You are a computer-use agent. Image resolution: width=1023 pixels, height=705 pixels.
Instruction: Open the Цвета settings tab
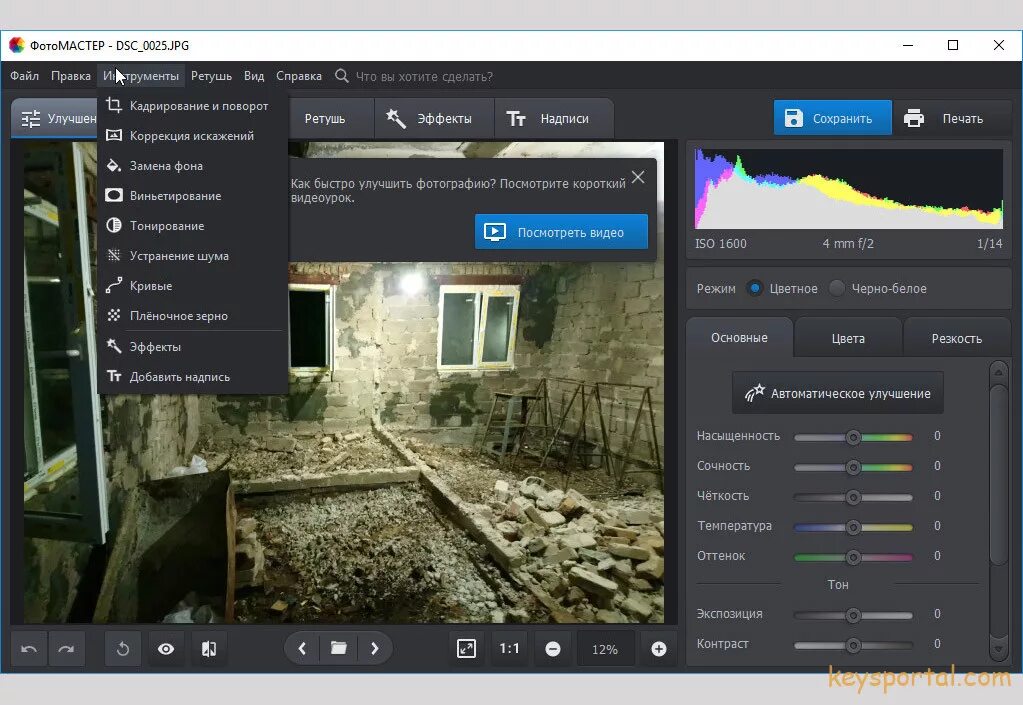click(x=848, y=338)
